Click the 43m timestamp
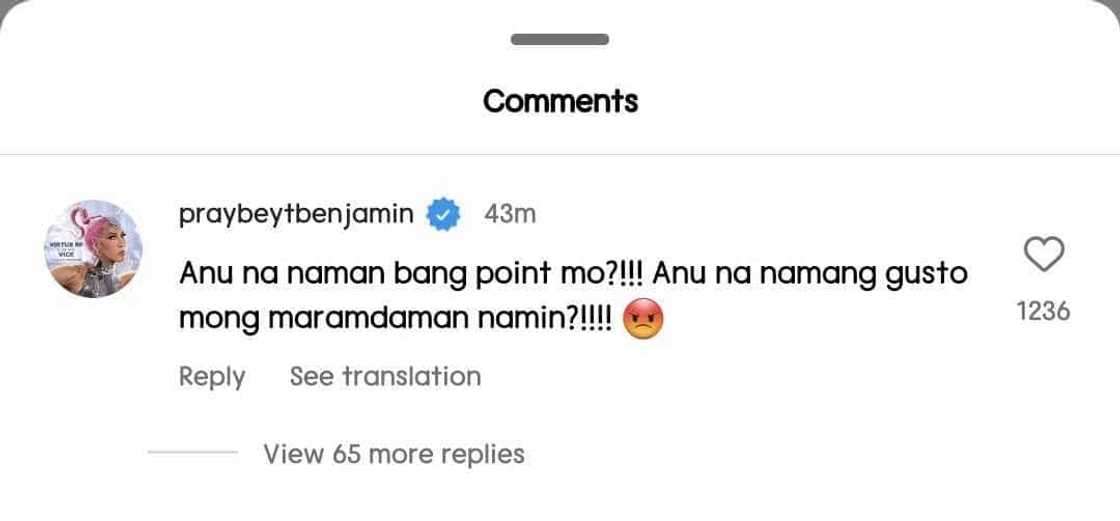 point(510,214)
